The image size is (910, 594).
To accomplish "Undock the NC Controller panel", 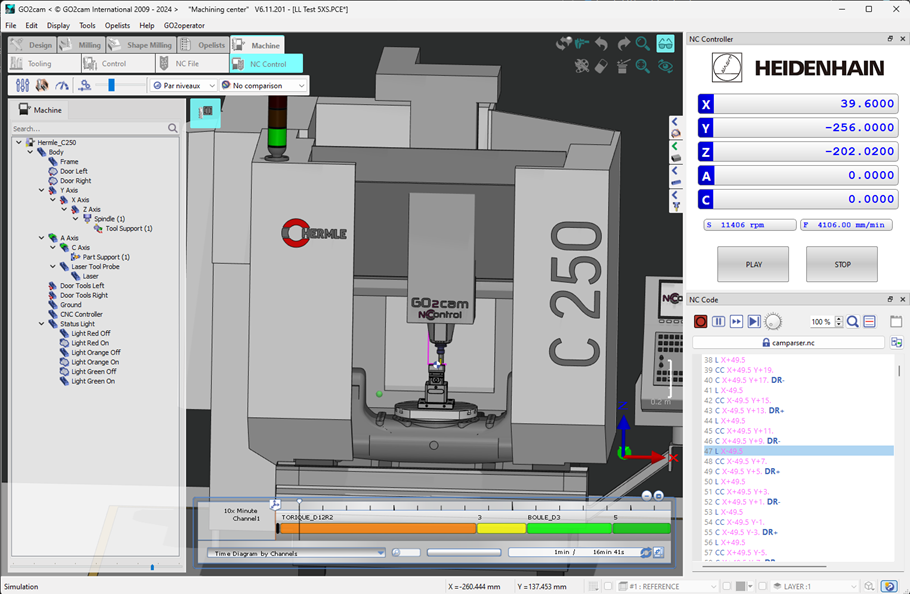I will [x=890, y=39].
